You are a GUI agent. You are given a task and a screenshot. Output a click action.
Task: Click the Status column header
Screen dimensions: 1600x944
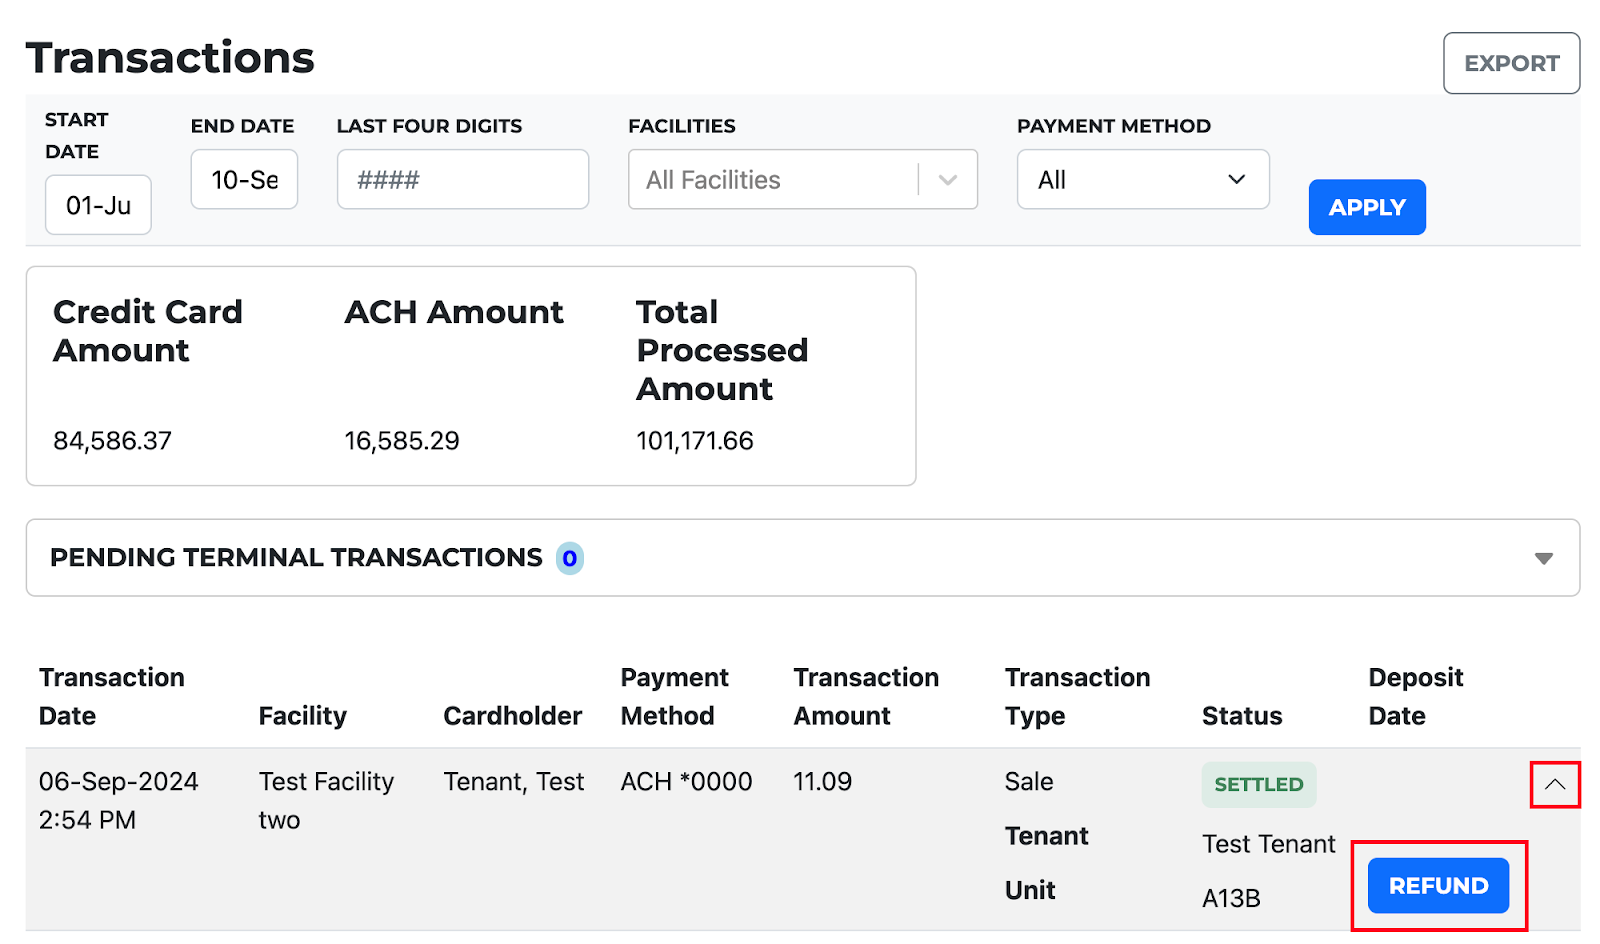1242,716
